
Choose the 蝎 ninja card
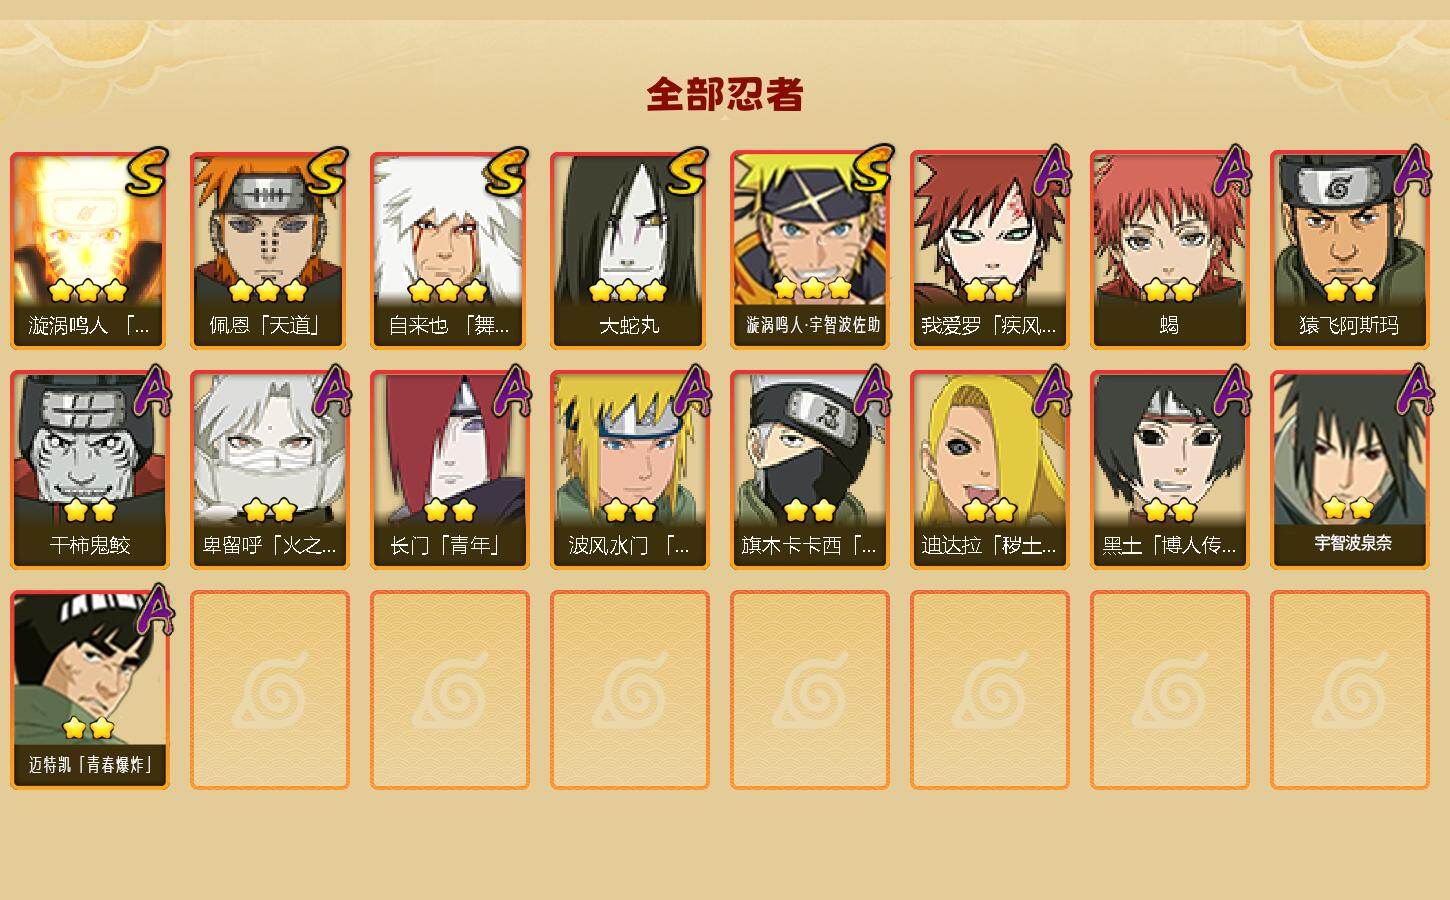pos(1170,250)
